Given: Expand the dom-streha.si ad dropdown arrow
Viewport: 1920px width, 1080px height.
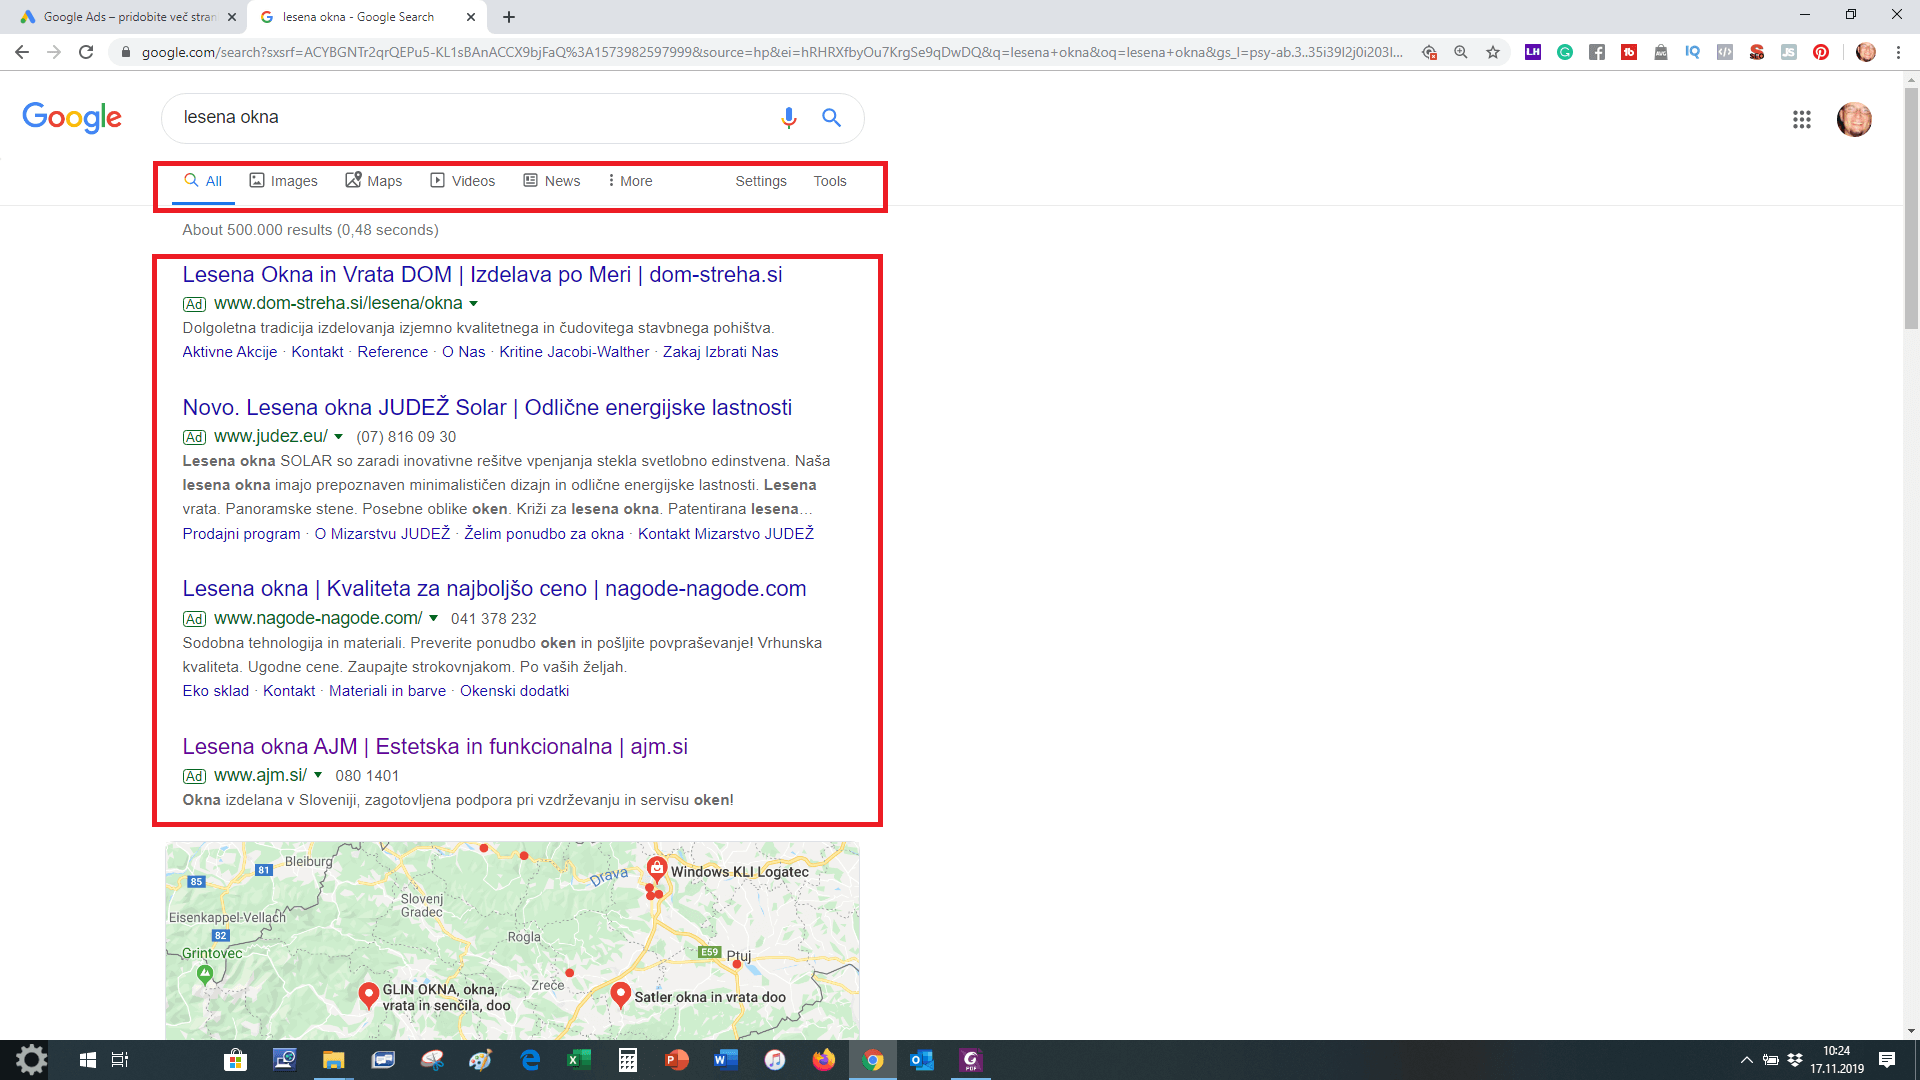Looking at the screenshot, I should (x=474, y=304).
